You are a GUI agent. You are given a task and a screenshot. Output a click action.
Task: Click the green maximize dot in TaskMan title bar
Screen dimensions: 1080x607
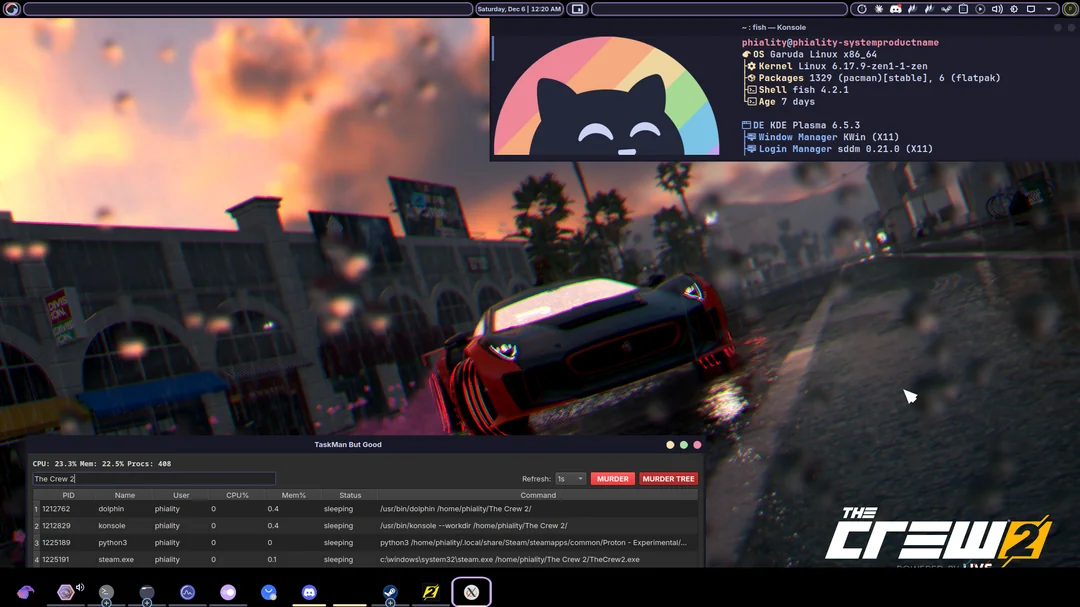tap(684, 445)
